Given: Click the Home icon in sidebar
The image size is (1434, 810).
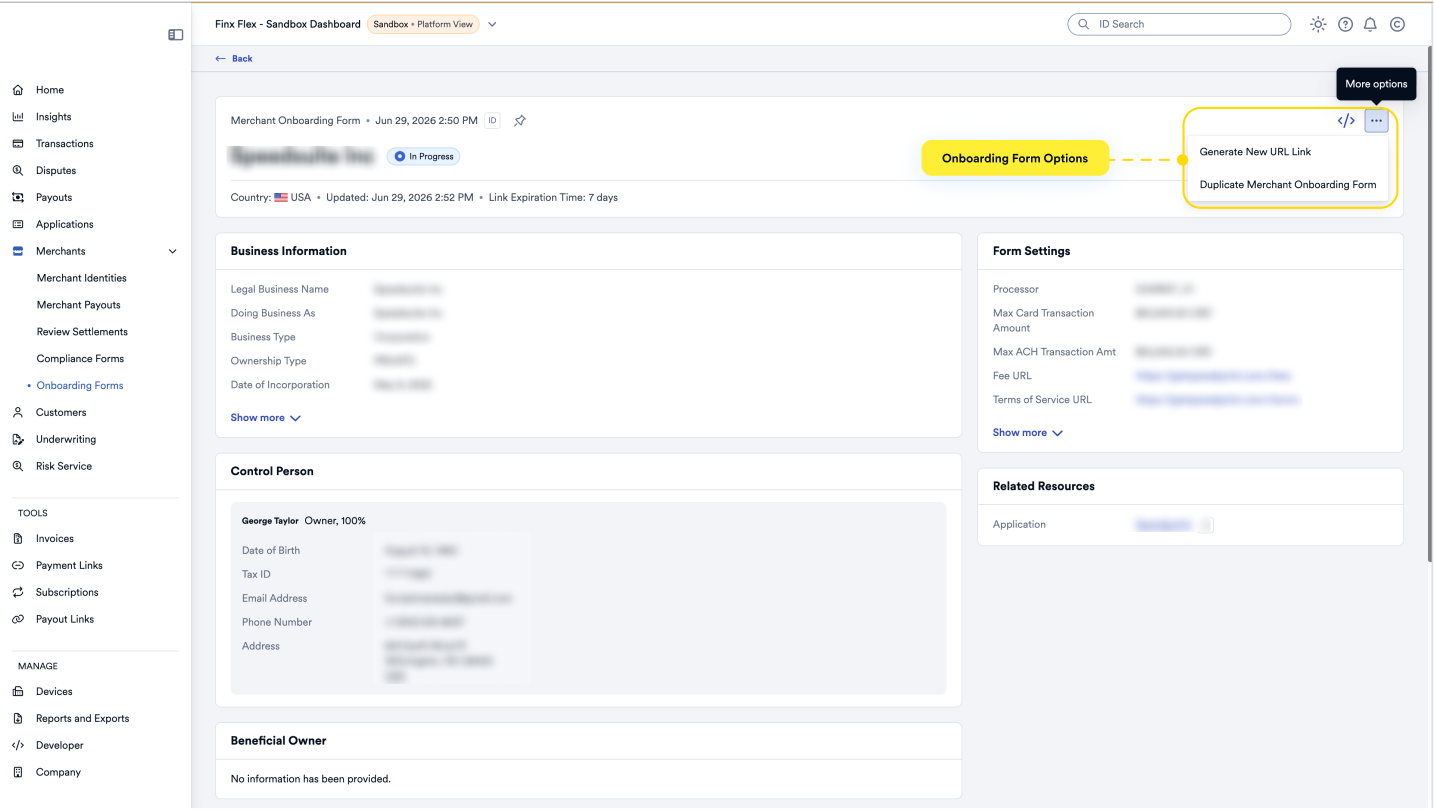Looking at the screenshot, I should (18, 90).
